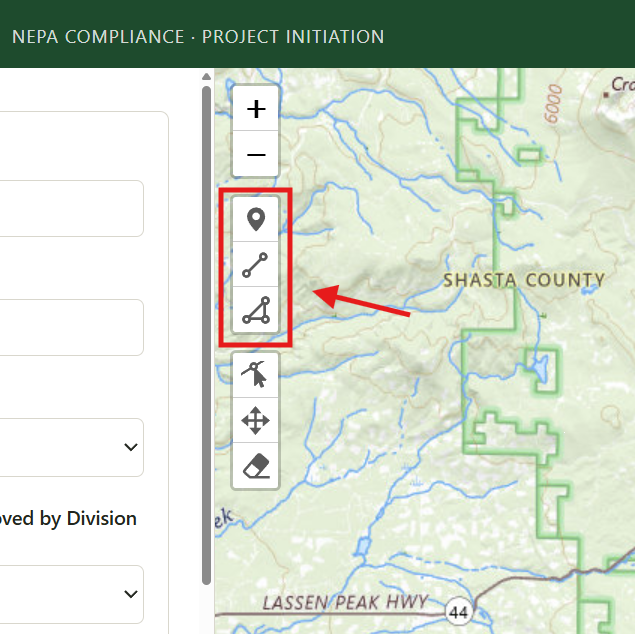Open dropdown below 'by Division' text

(x=71, y=594)
